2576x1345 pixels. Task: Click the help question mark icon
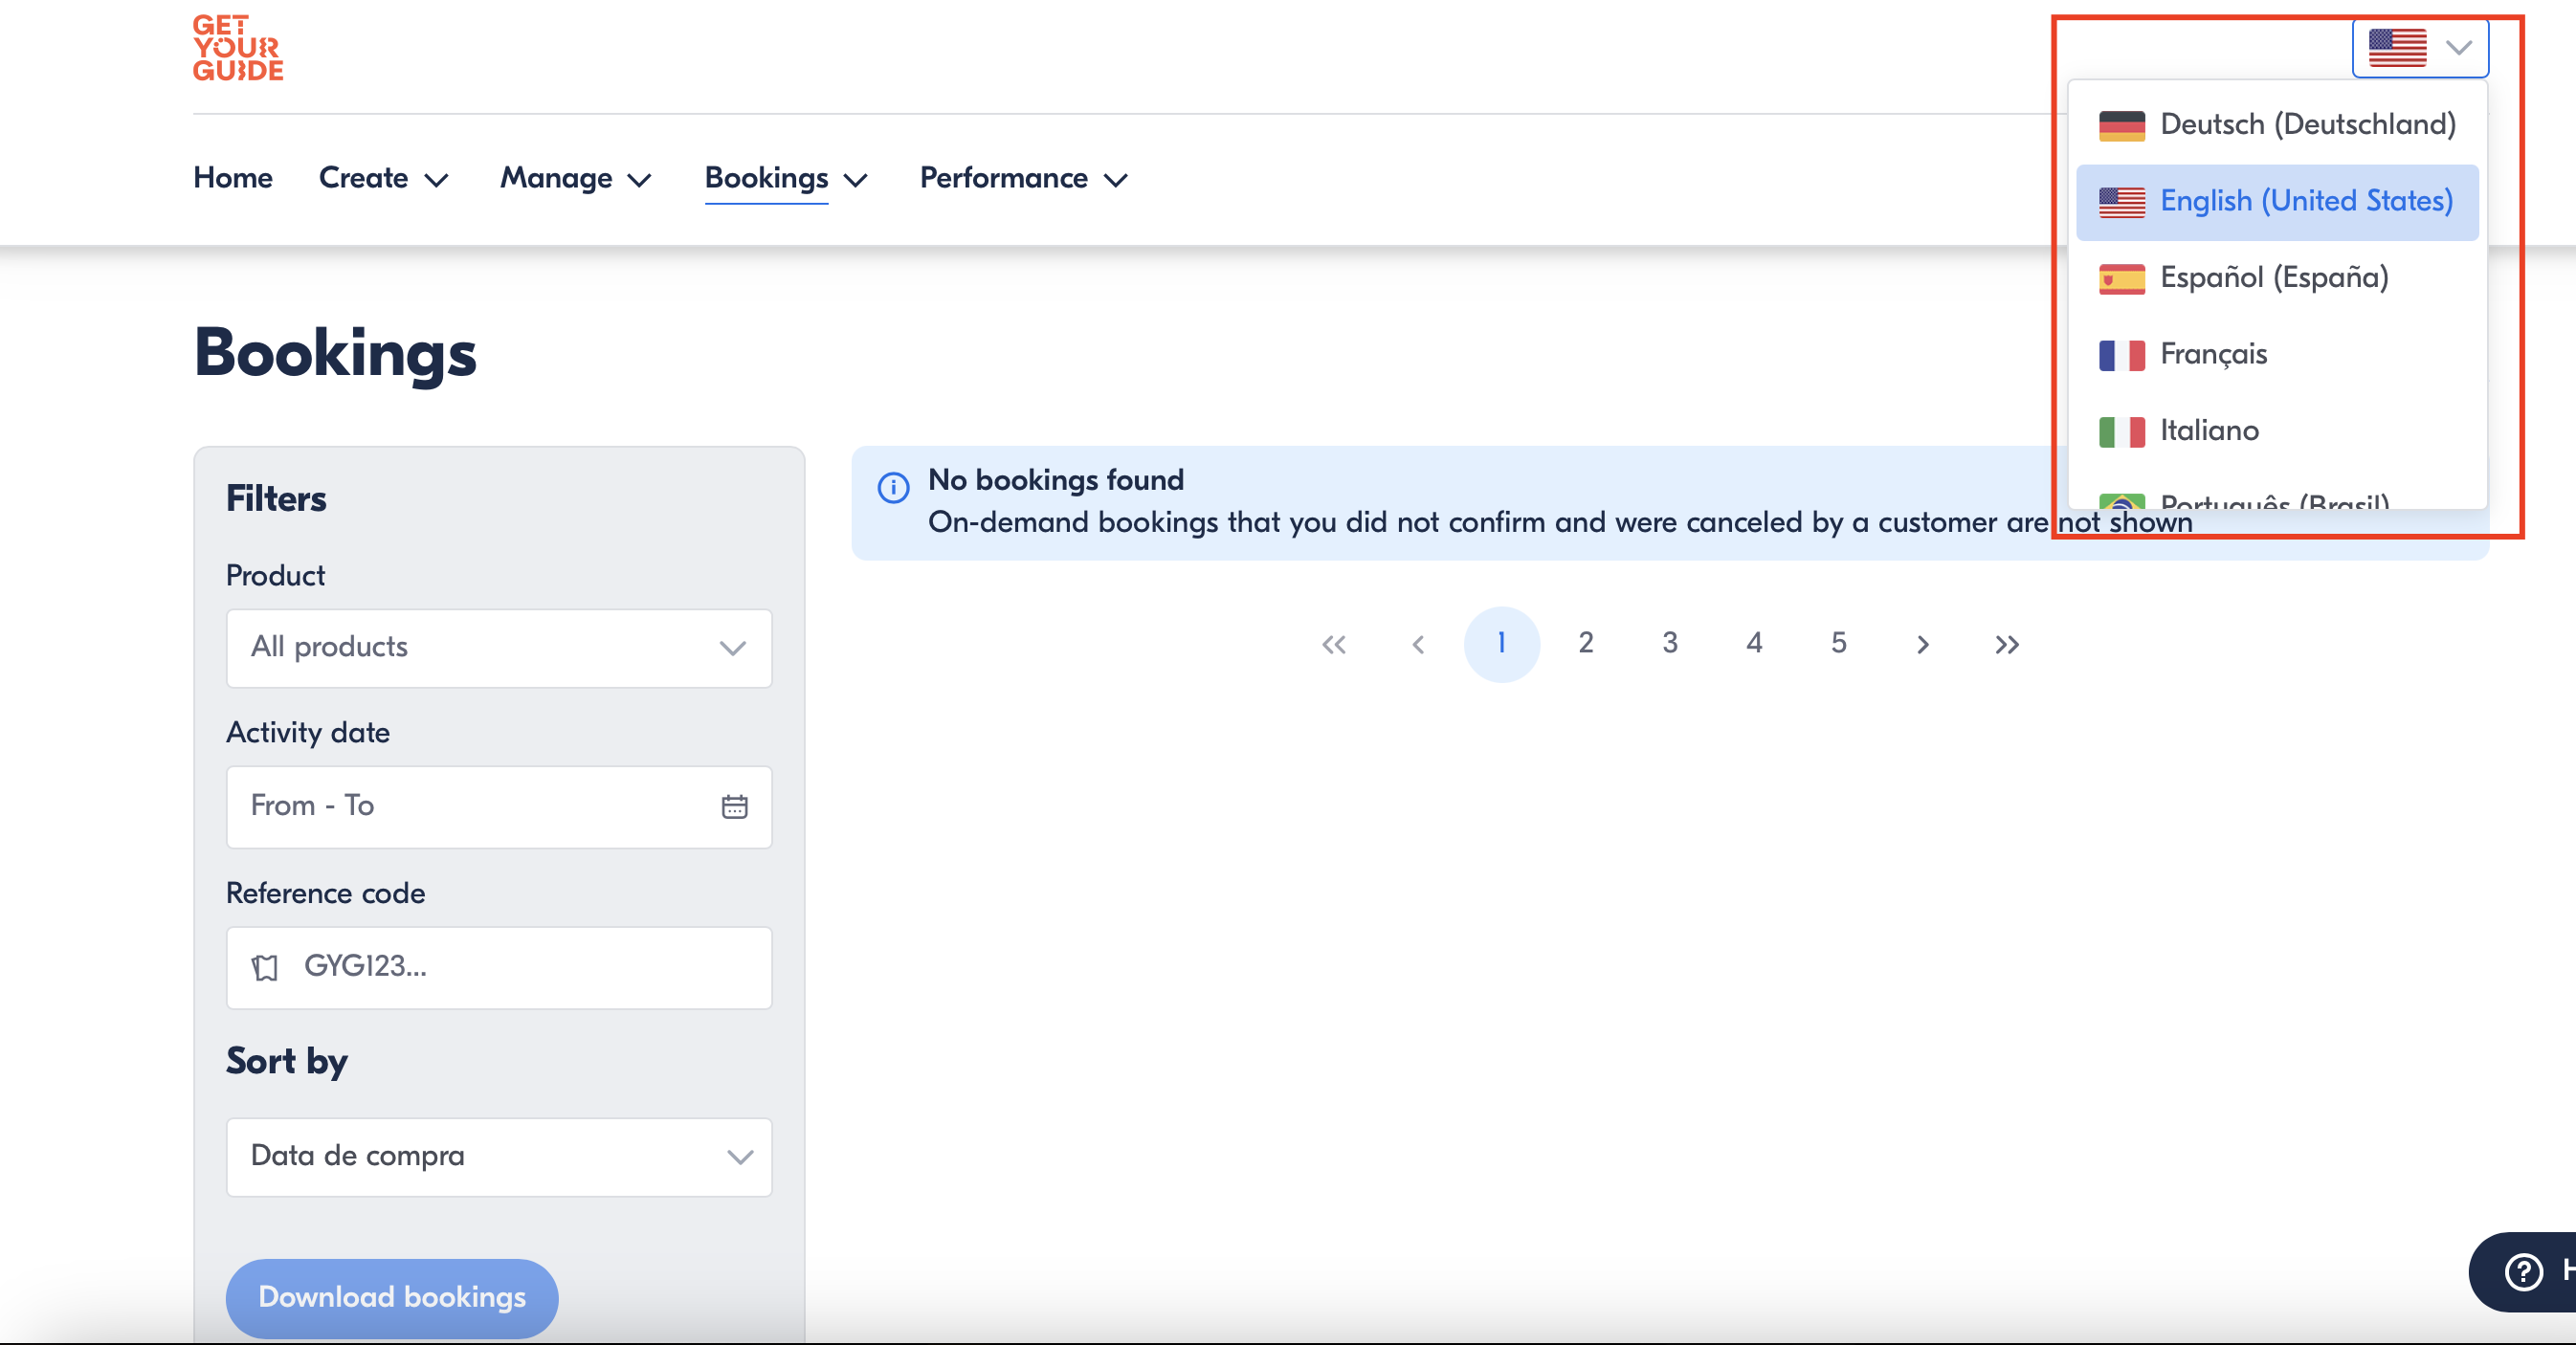tap(2524, 1271)
